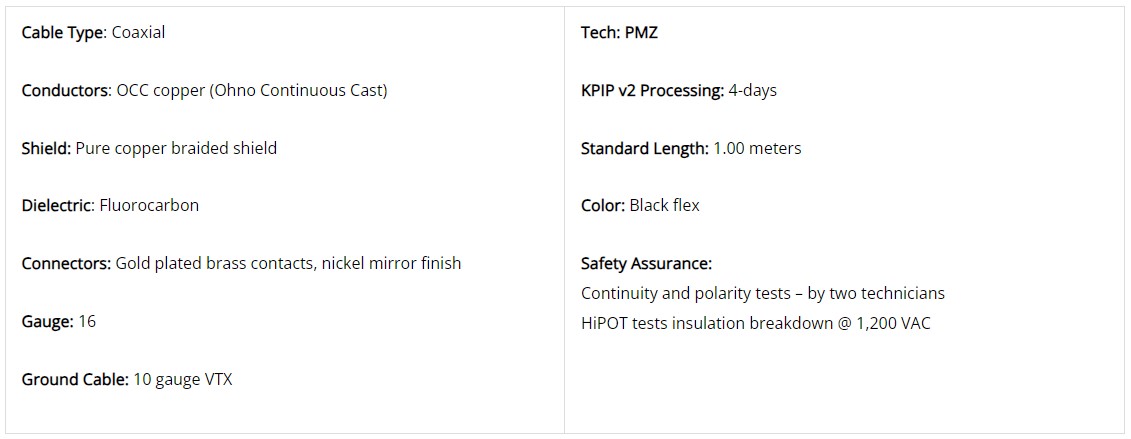Click the 4-days processing value
The height and width of the screenshot is (439, 1131).
coord(752,91)
